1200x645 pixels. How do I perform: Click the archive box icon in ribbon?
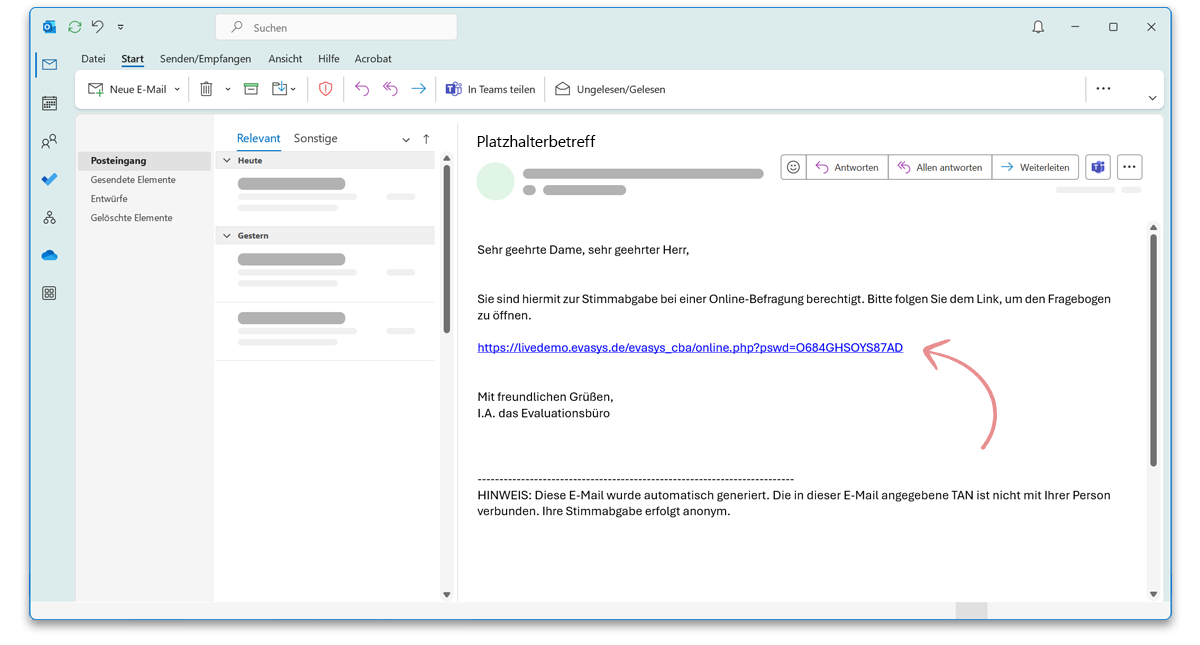251,89
